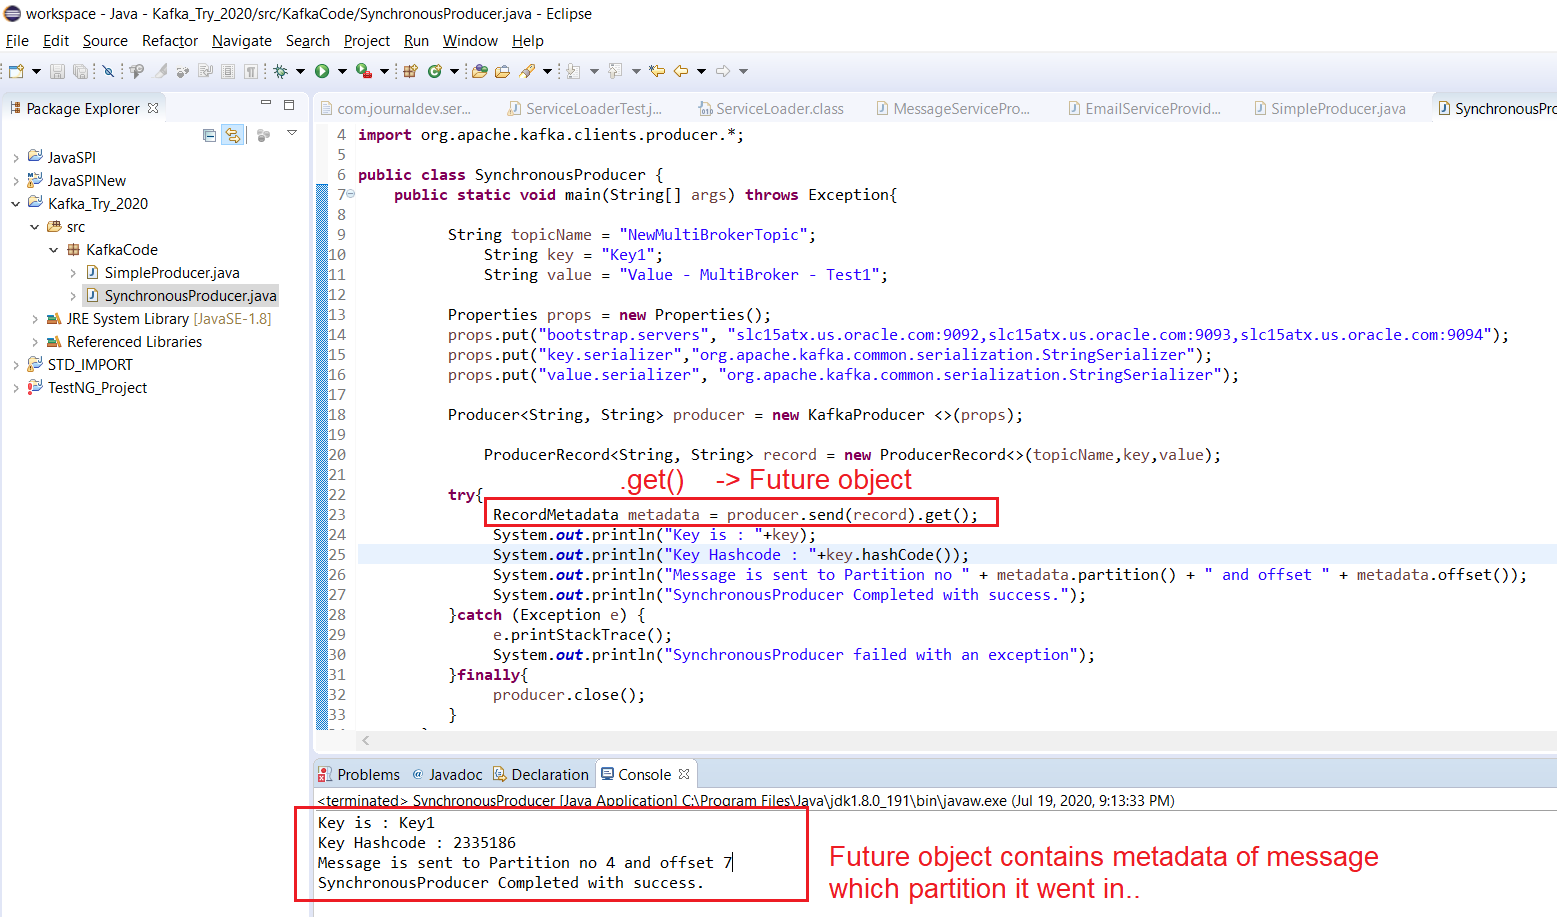1557x917 pixels.
Task: Run the application using the Run toolbar icon
Action: click(321, 71)
